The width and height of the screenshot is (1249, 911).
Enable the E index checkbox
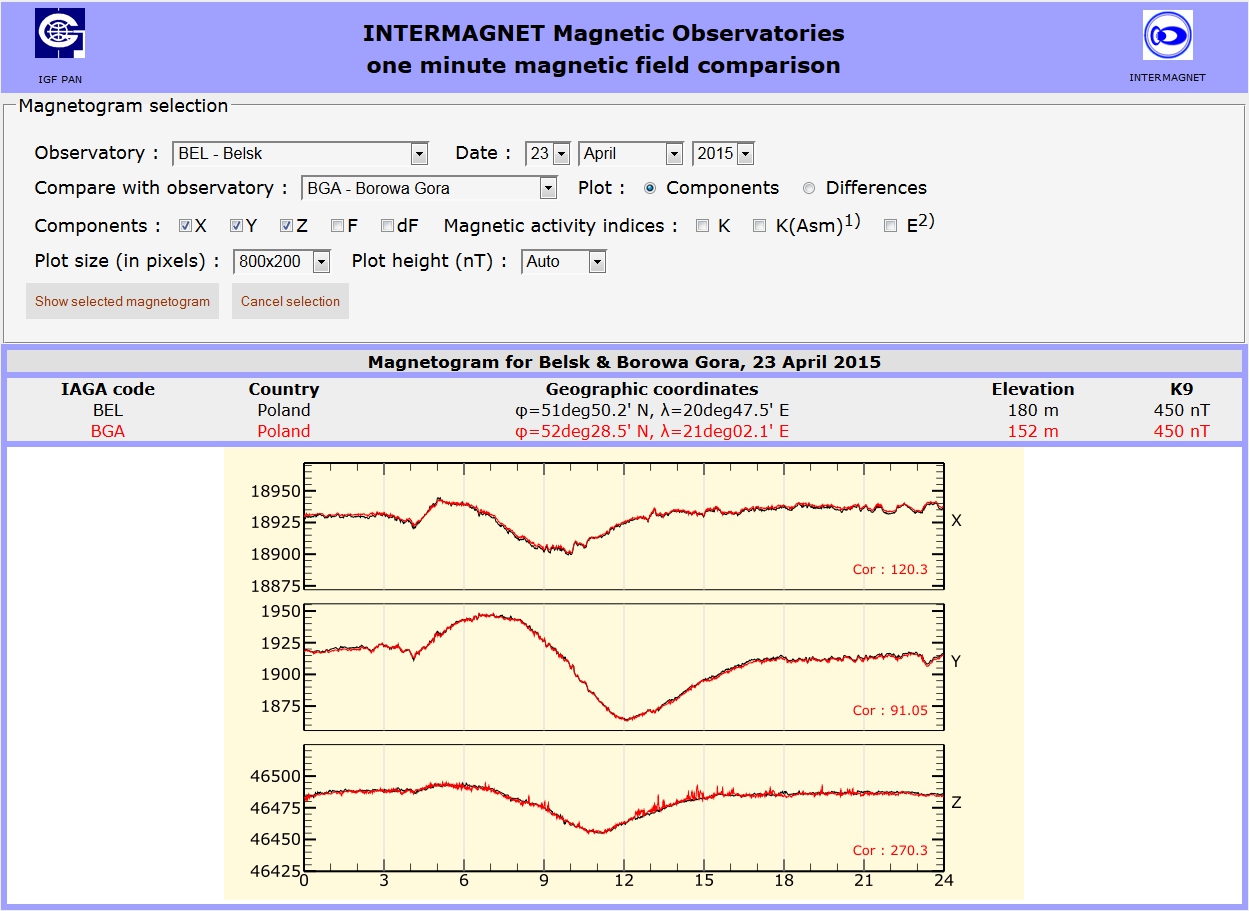click(890, 226)
